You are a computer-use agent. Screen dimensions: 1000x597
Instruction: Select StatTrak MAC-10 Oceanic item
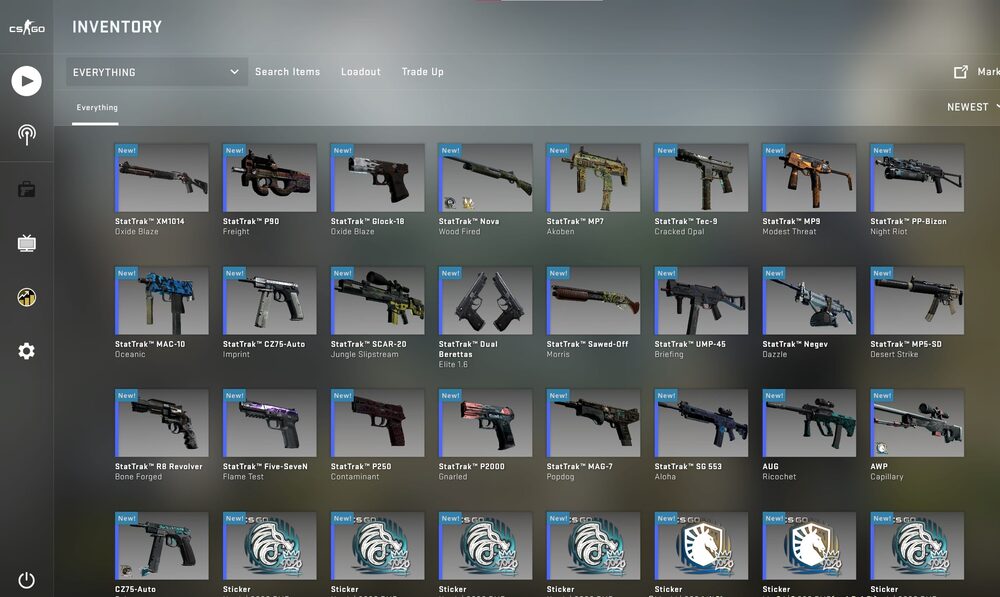click(x=161, y=300)
